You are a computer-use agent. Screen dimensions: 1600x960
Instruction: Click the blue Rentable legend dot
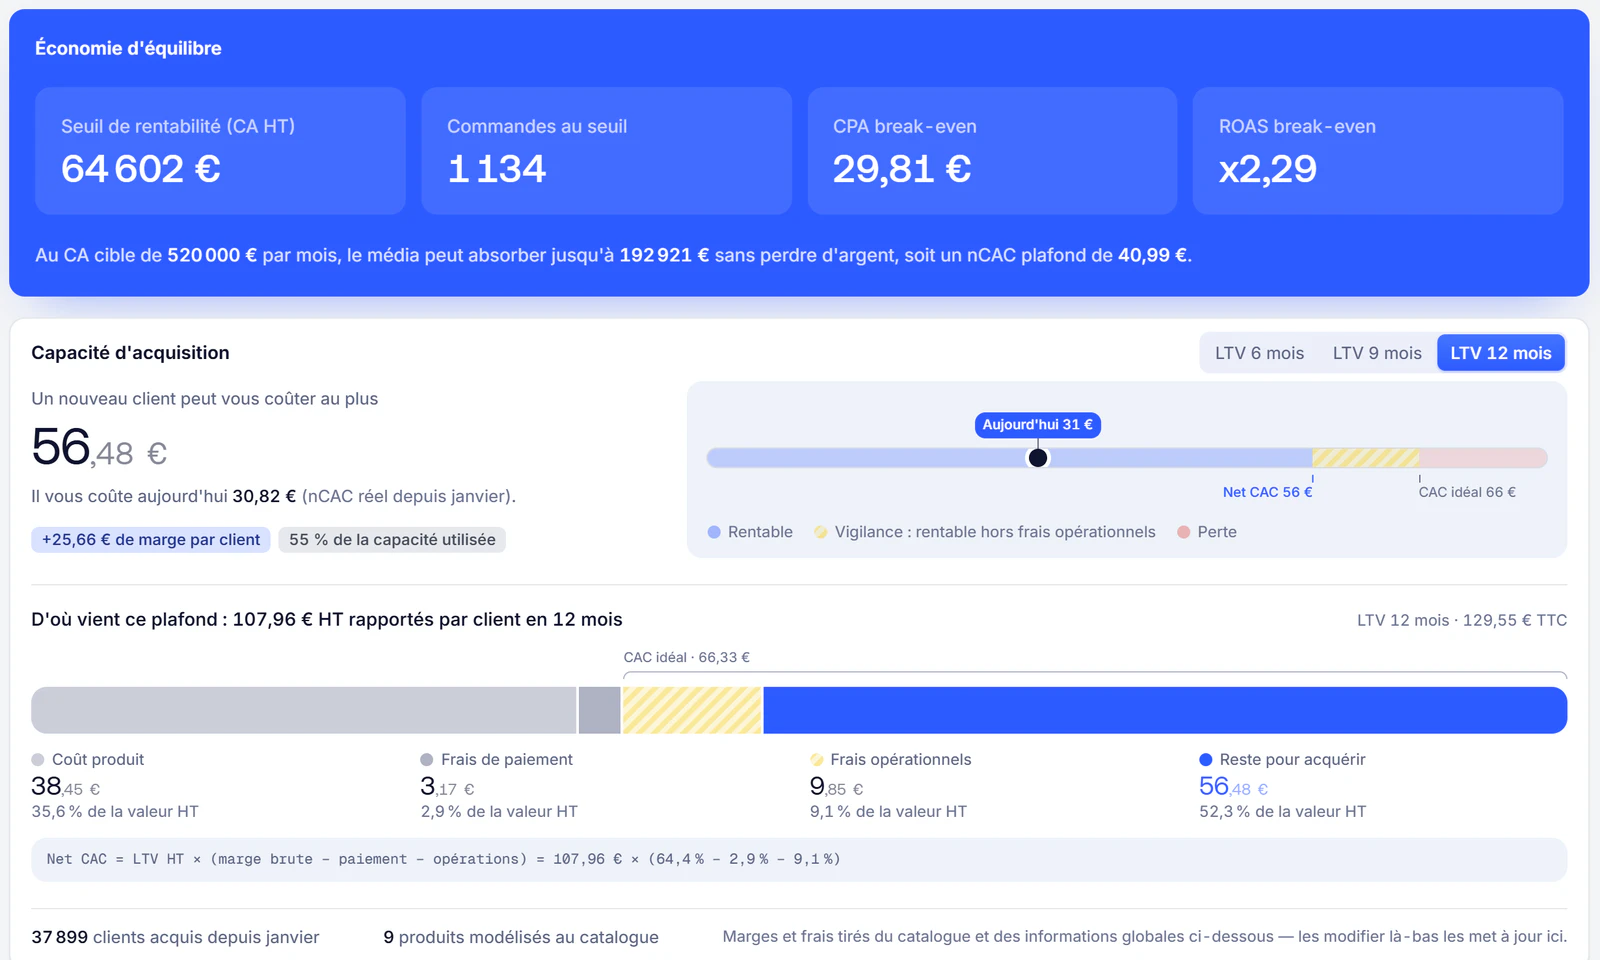[x=714, y=532]
